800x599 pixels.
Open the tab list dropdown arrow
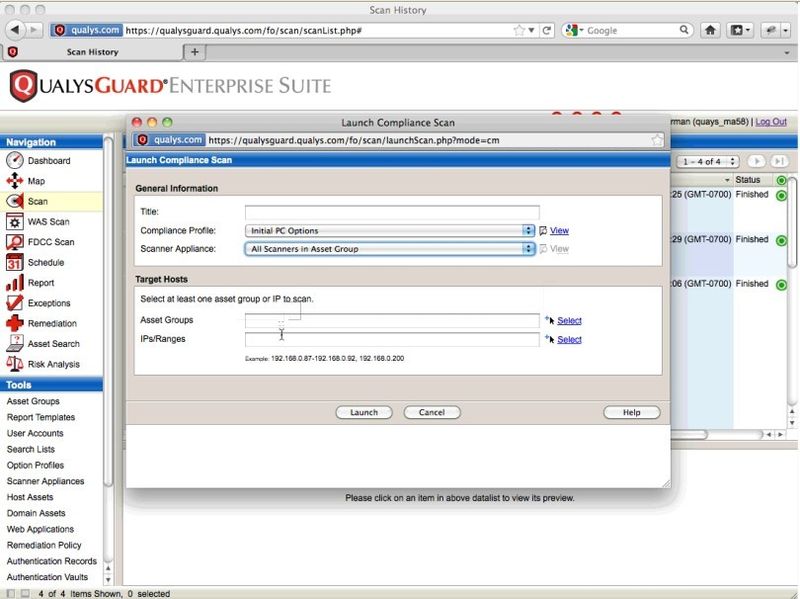point(786,53)
